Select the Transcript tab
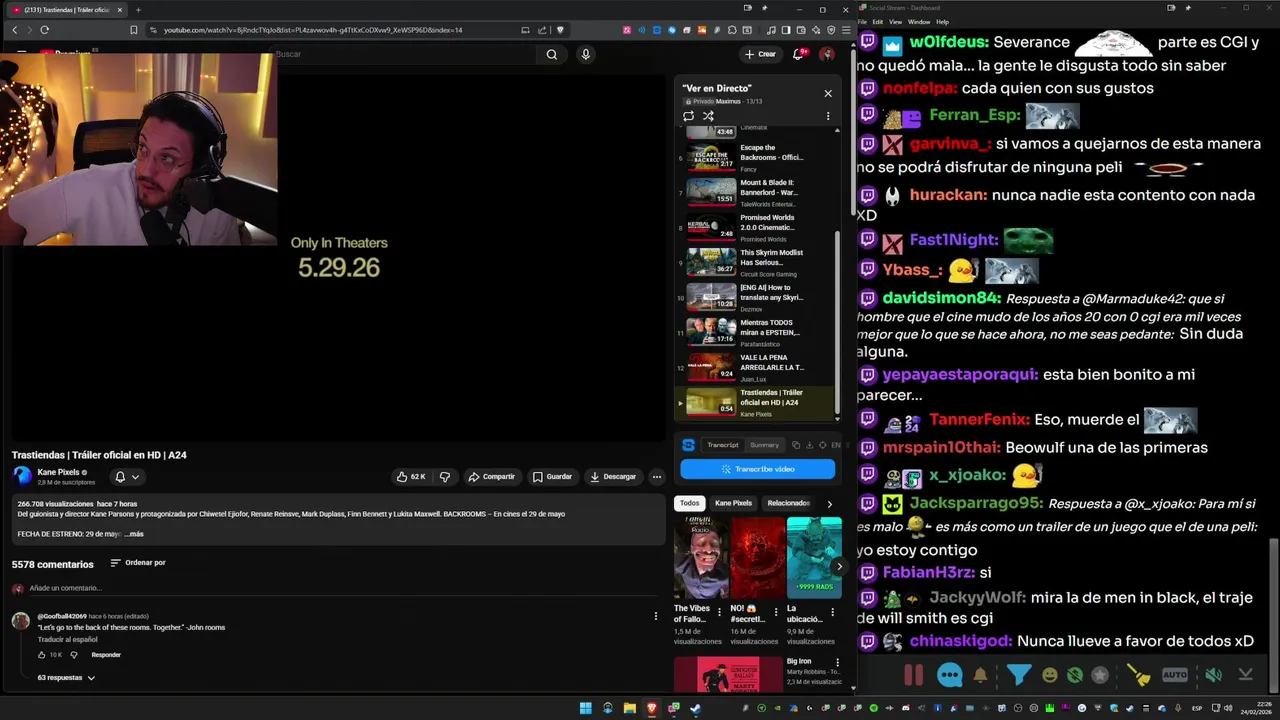Screen dimensions: 1280x720 pos(722,445)
